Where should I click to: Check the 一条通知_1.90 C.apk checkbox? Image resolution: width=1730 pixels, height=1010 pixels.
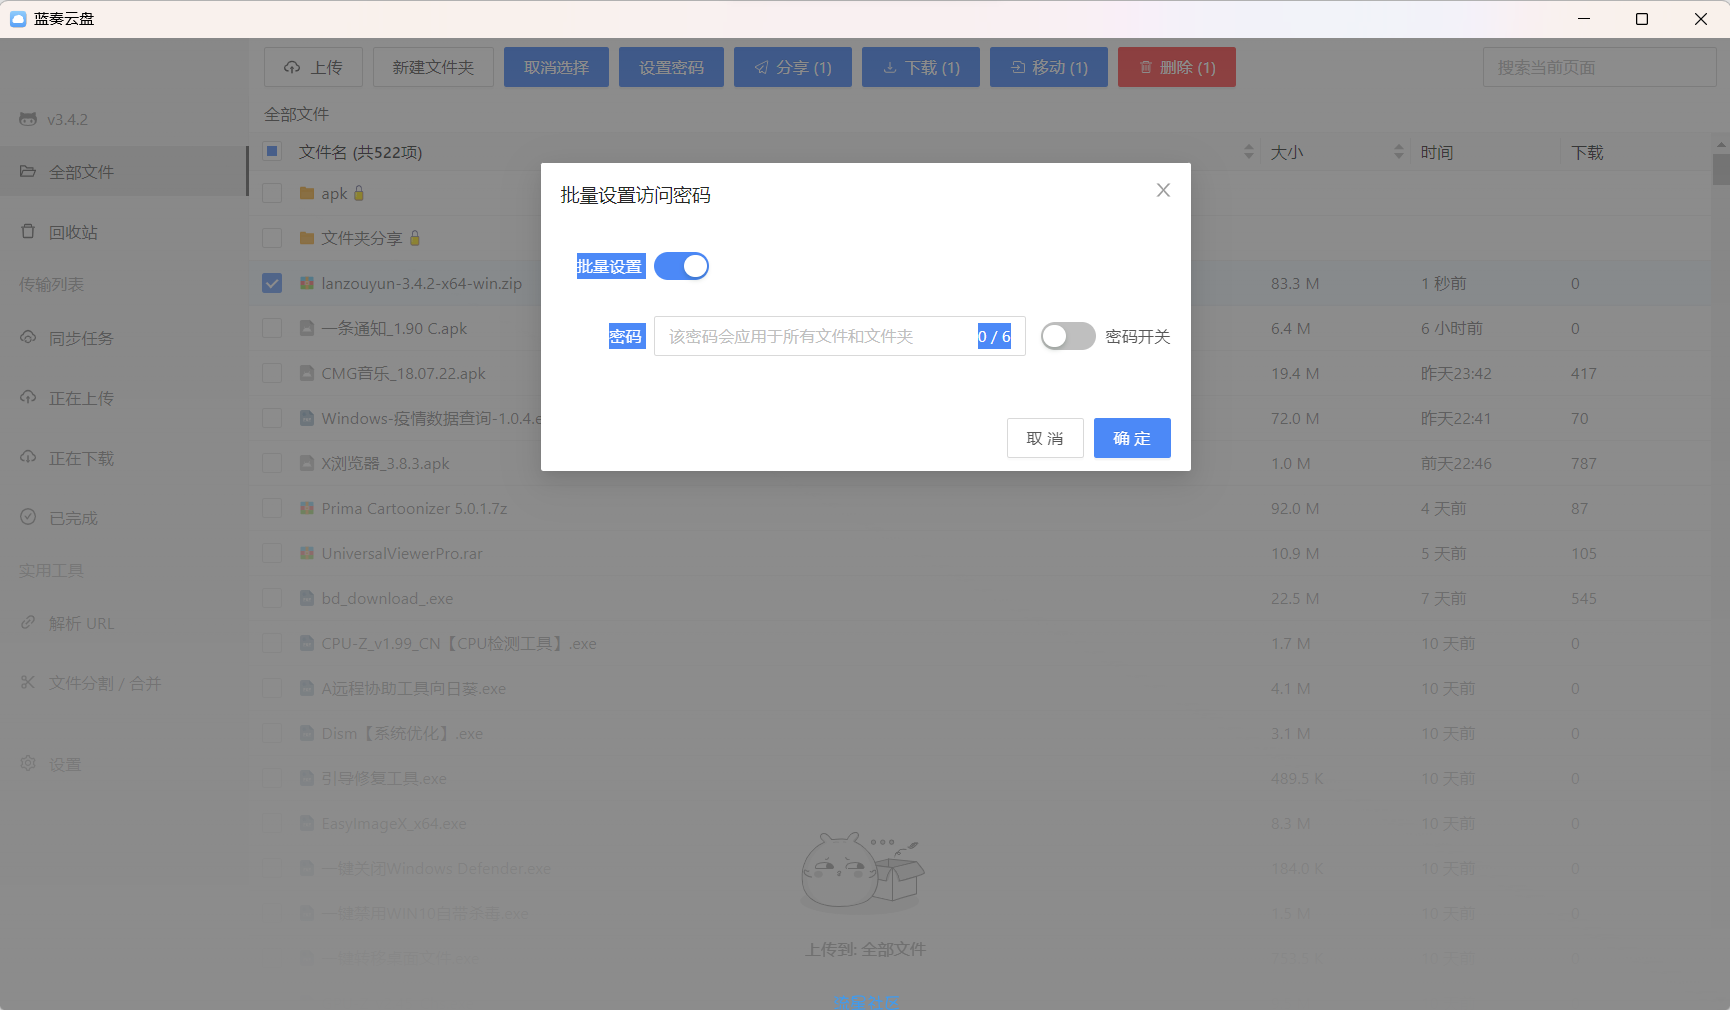click(272, 328)
